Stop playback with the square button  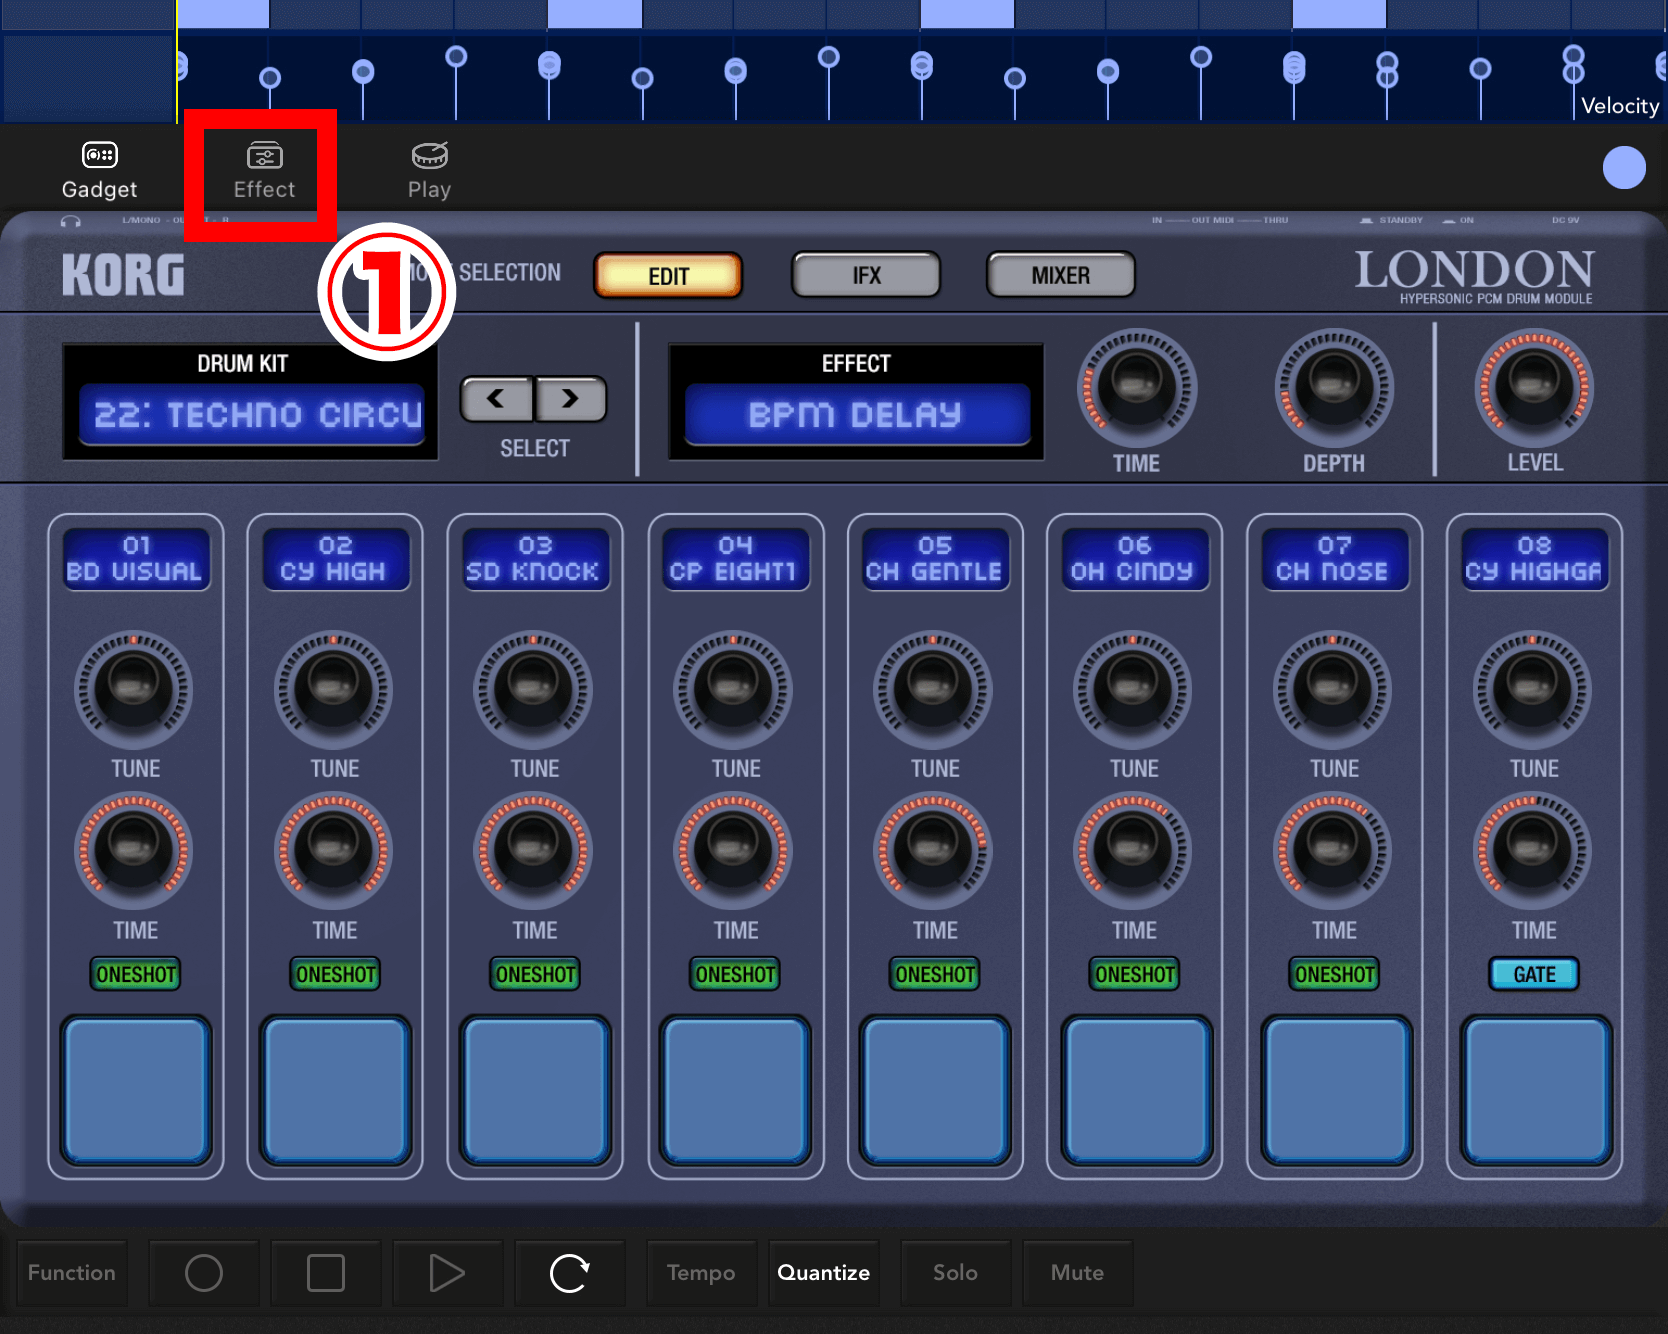click(x=326, y=1273)
